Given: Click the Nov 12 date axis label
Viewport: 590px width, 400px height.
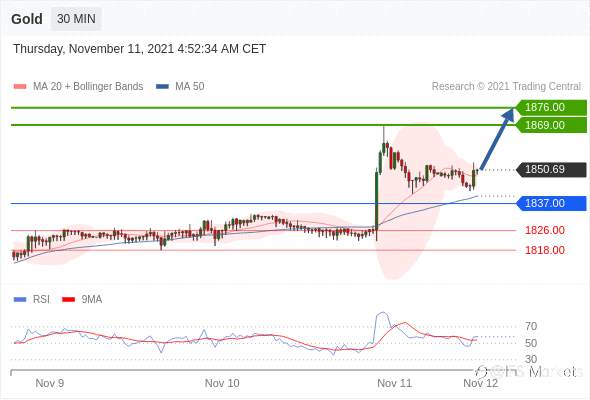Looking at the screenshot, I should tap(481, 383).
